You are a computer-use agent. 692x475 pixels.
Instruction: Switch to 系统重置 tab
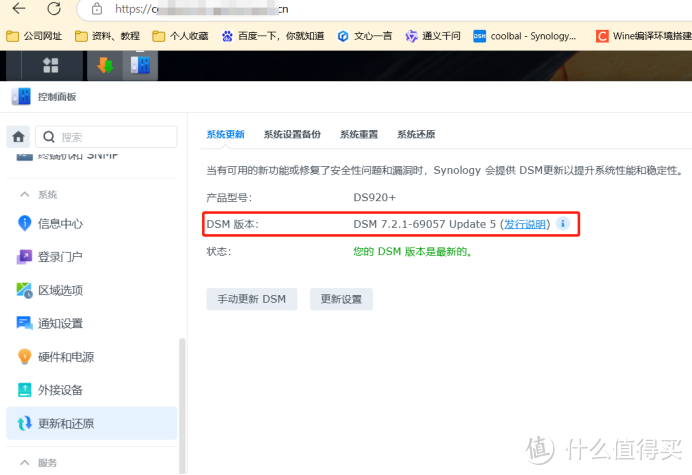pyautogui.click(x=359, y=134)
